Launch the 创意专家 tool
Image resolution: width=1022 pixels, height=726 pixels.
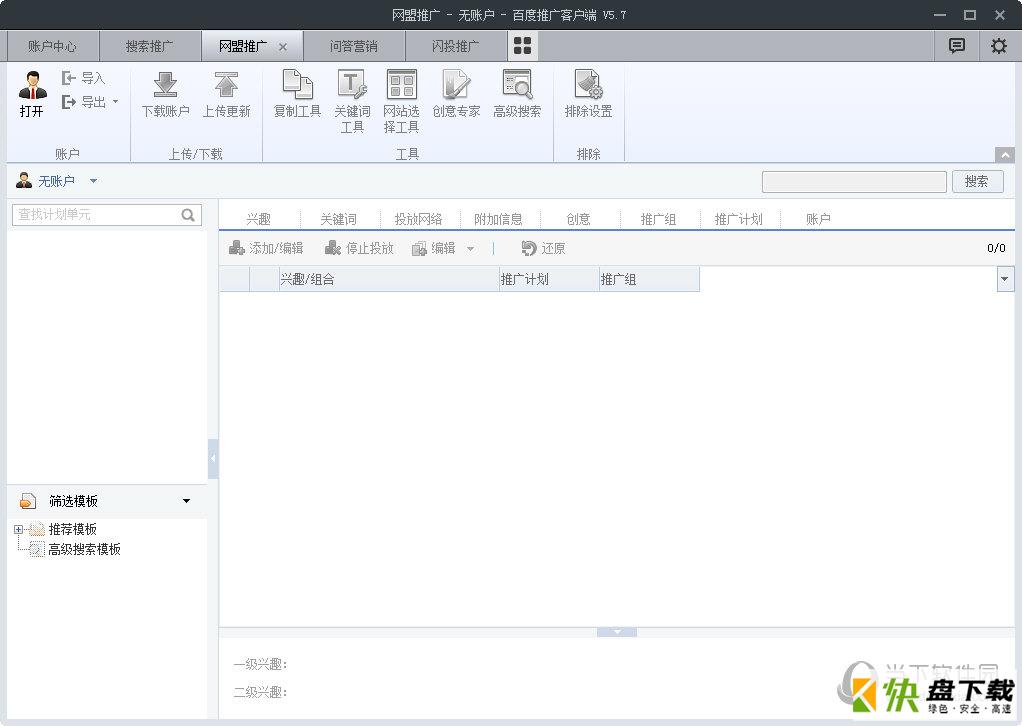tap(456, 94)
